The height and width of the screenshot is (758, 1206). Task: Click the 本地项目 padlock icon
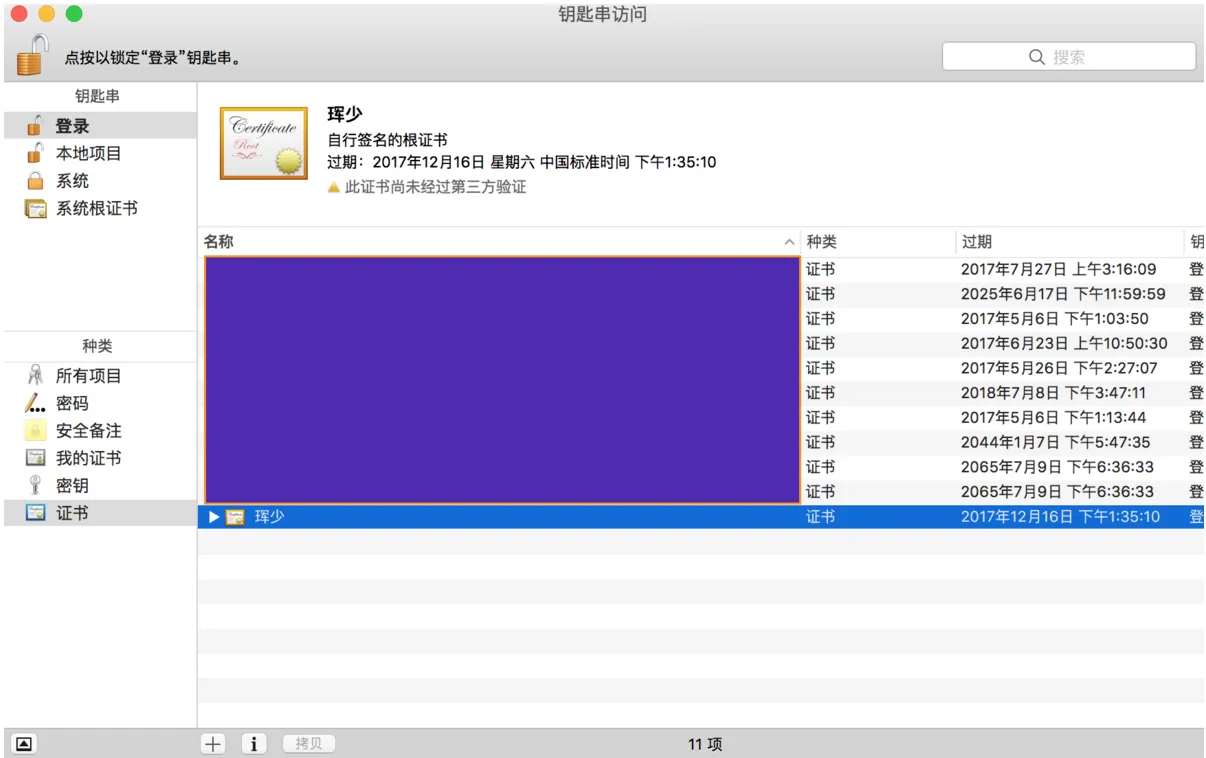[35, 153]
